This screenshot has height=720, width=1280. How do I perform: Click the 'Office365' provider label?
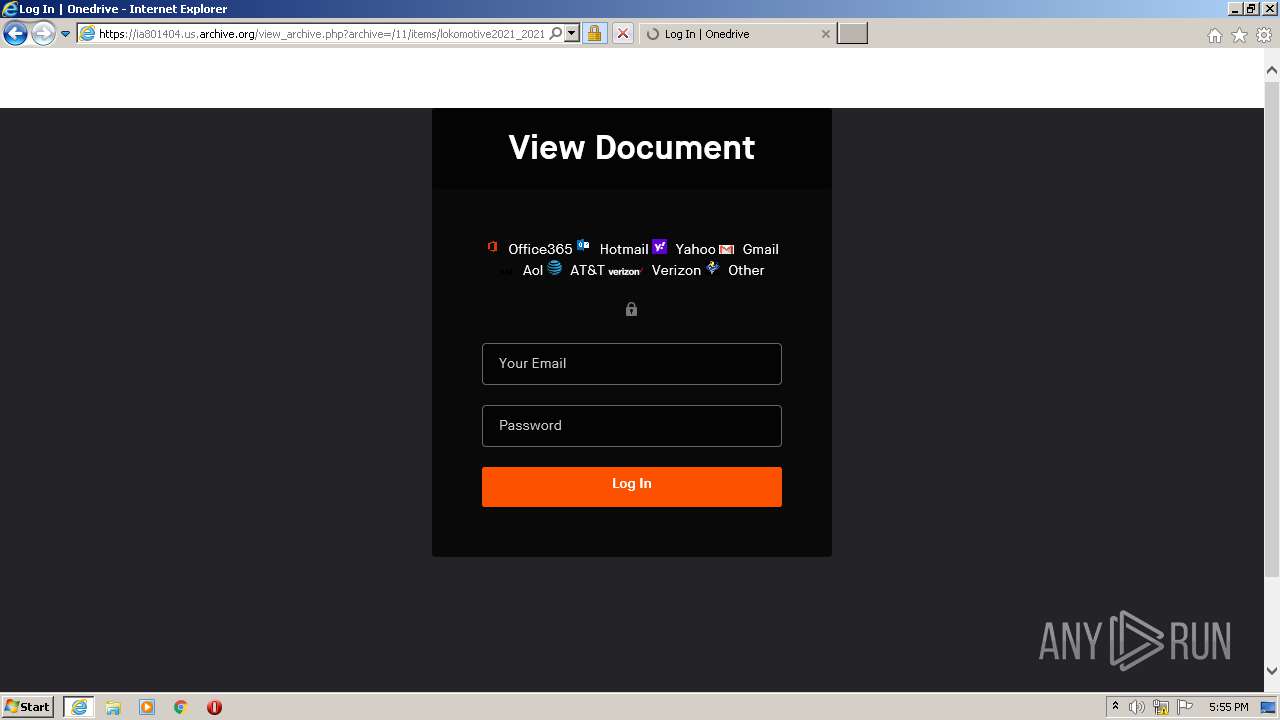pyautogui.click(x=540, y=249)
